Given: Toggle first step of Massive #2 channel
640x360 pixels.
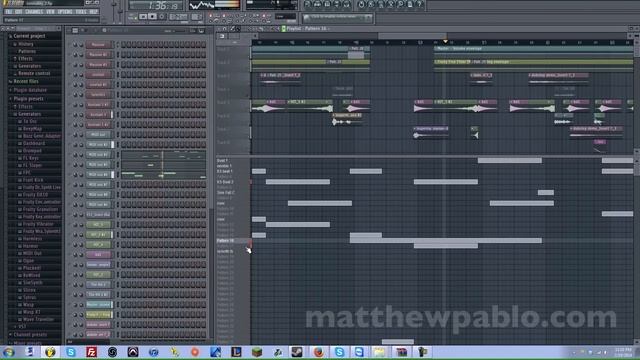Looking at the screenshot, I should tap(123, 55).
